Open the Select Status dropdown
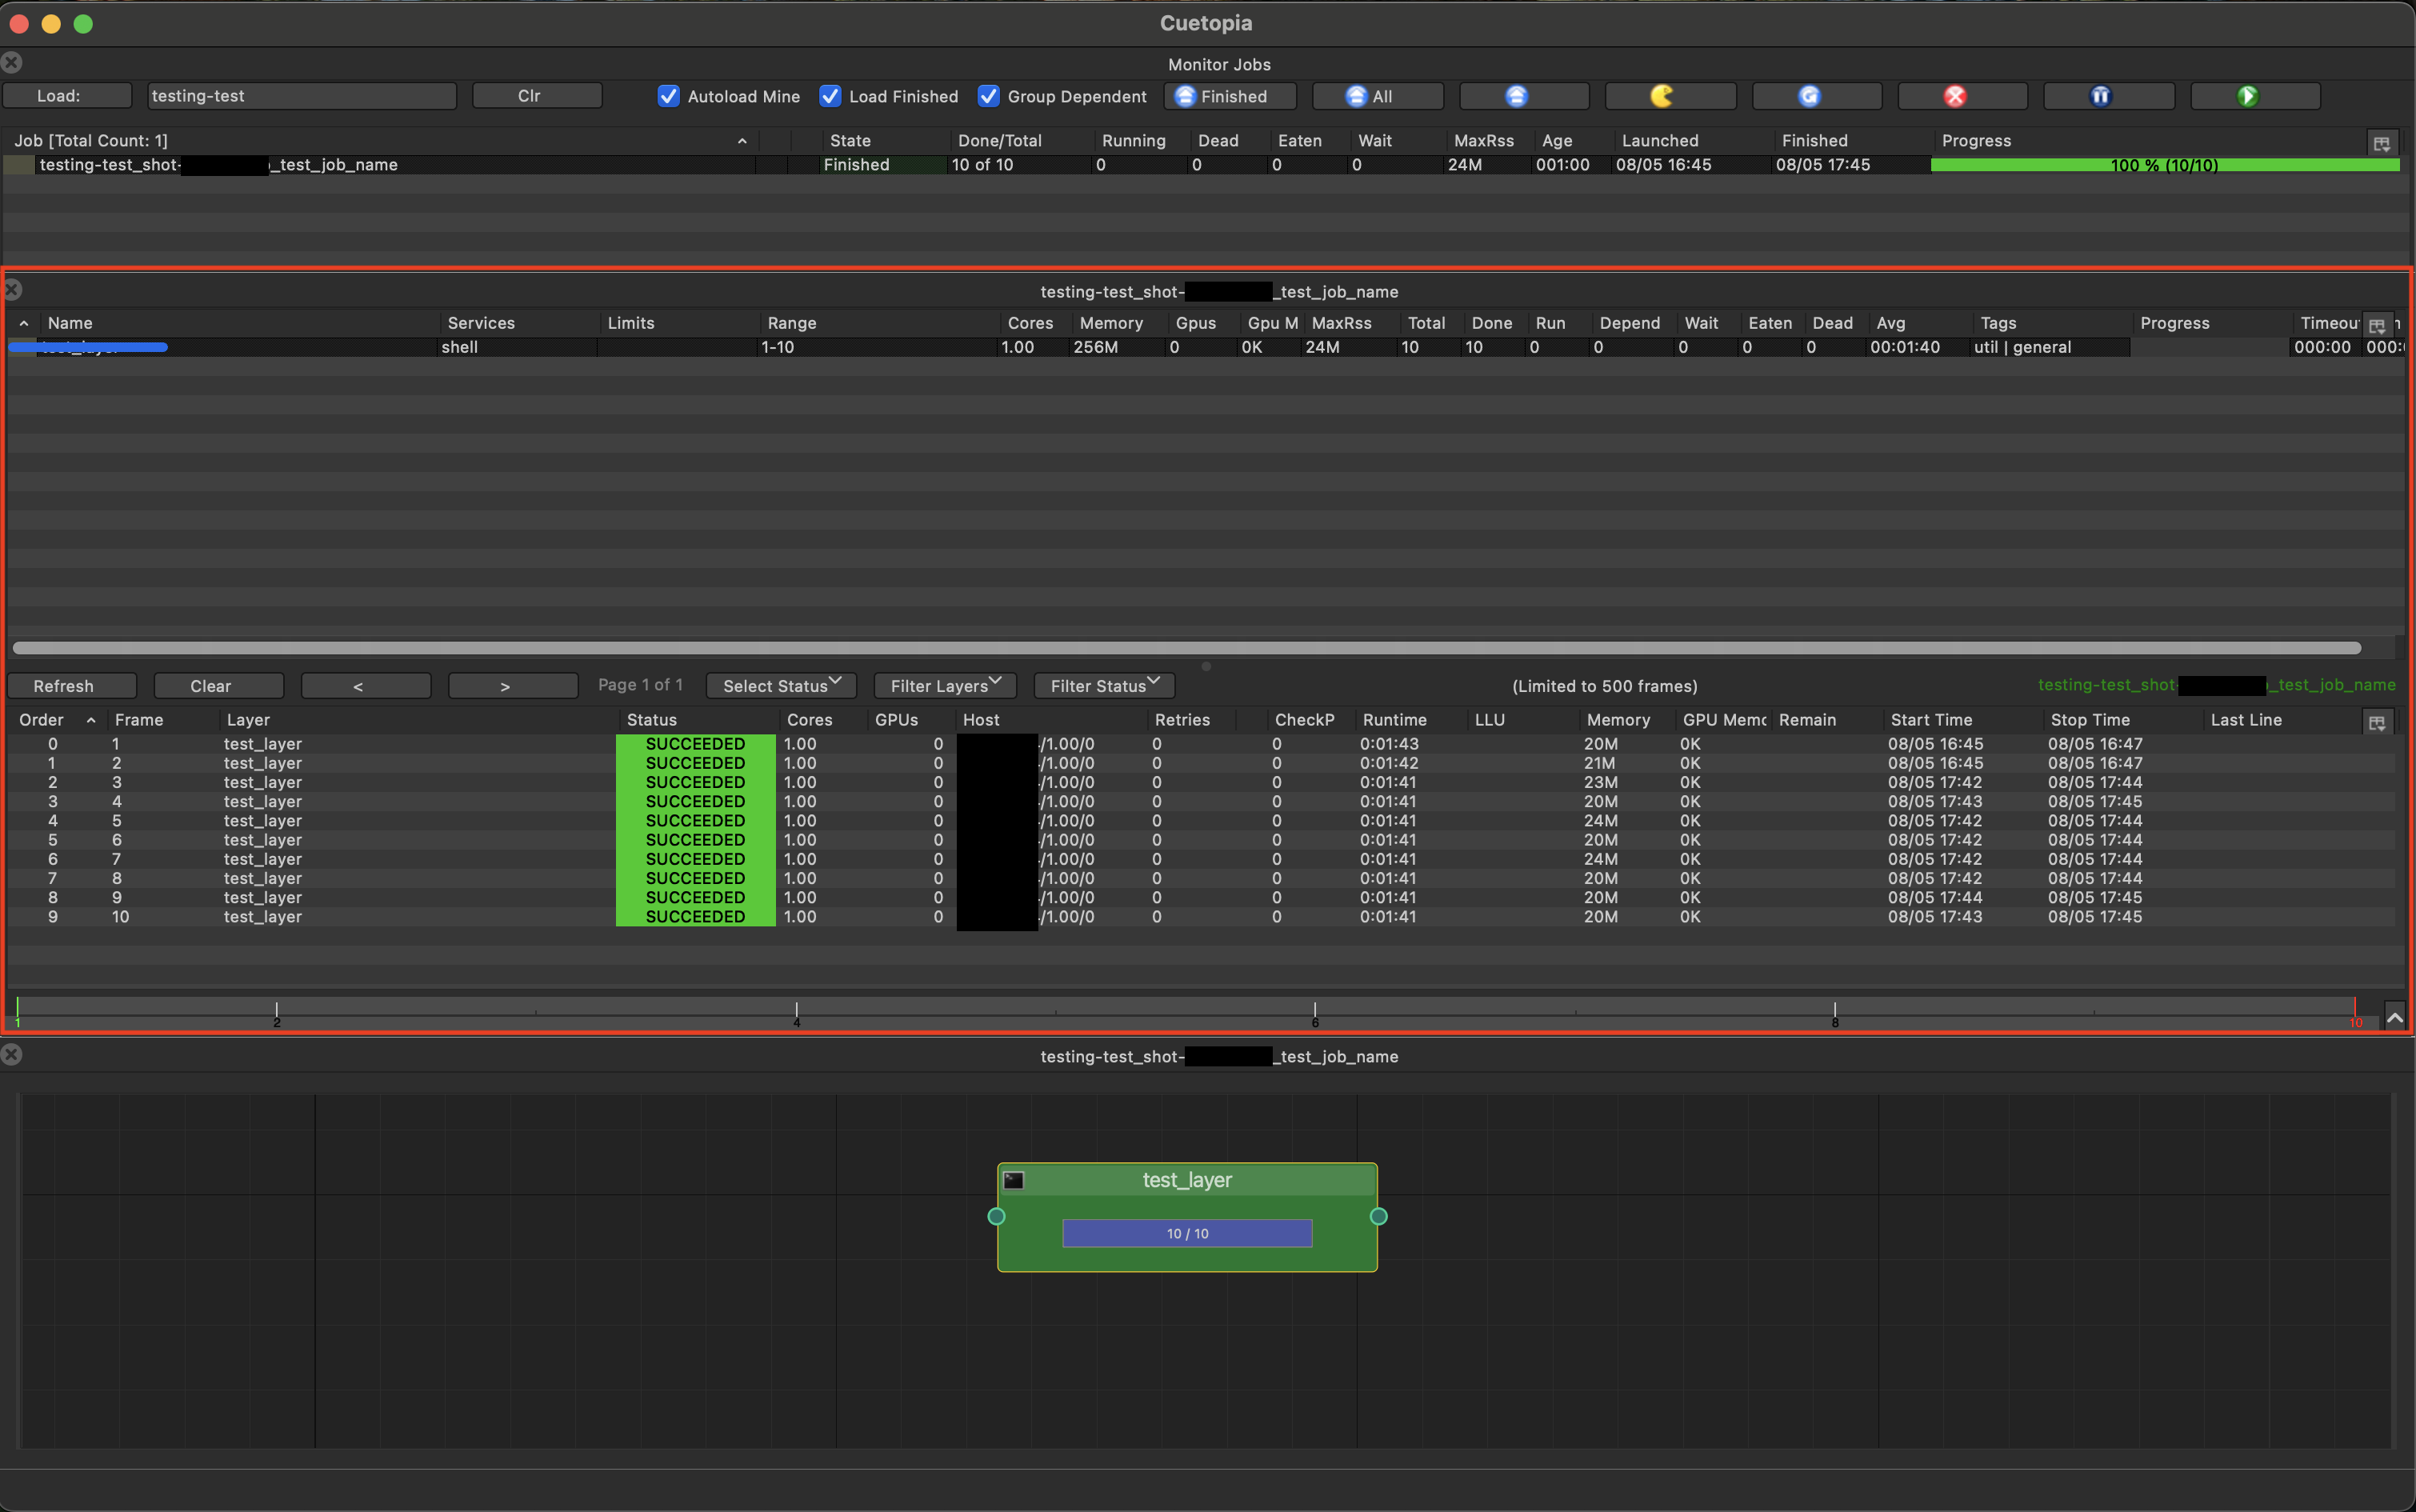 click(x=781, y=686)
